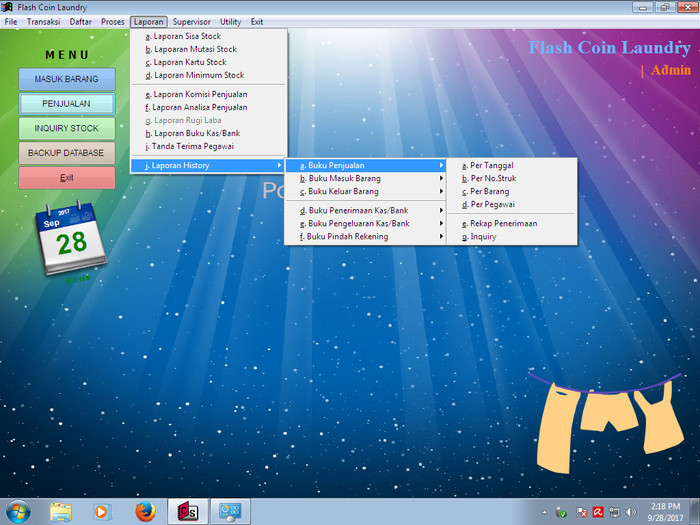Click the volume speaker tray icon

pyautogui.click(x=630, y=512)
